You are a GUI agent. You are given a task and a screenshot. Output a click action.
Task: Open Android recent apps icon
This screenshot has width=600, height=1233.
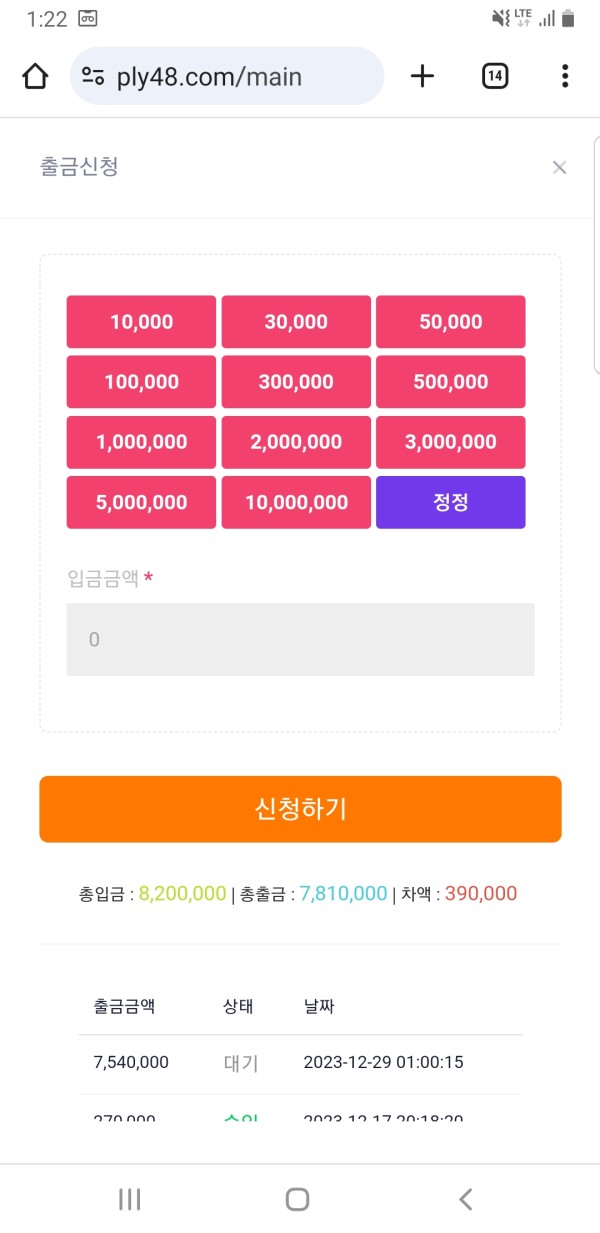[130, 1199]
